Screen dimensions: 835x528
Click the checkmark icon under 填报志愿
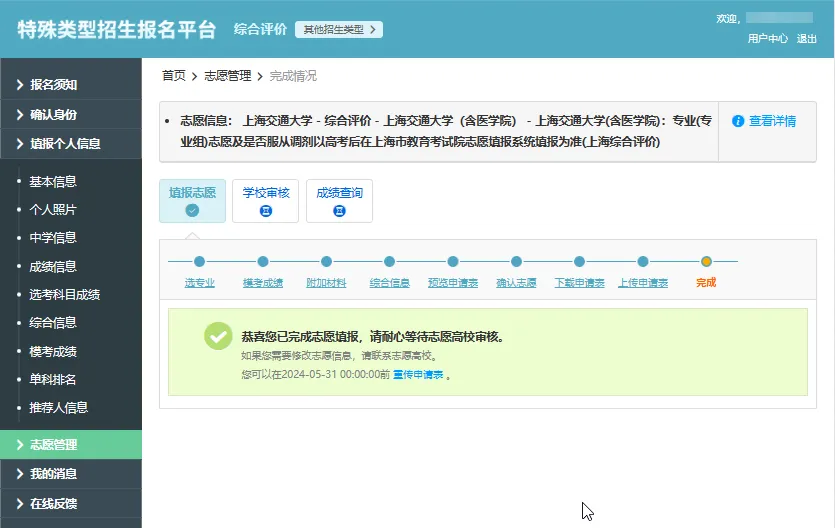(x=192, y=211)
